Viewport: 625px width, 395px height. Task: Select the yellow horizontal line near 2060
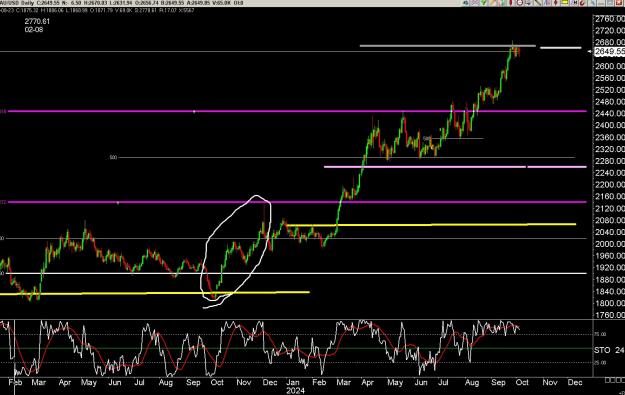pyautogui.click(x=431, y=225)
